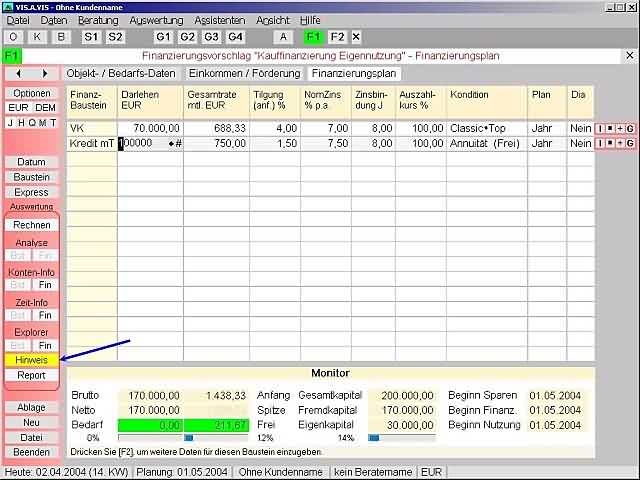Click the A toolbar button
Screen dimensions: 640x480
coord(283,37)
